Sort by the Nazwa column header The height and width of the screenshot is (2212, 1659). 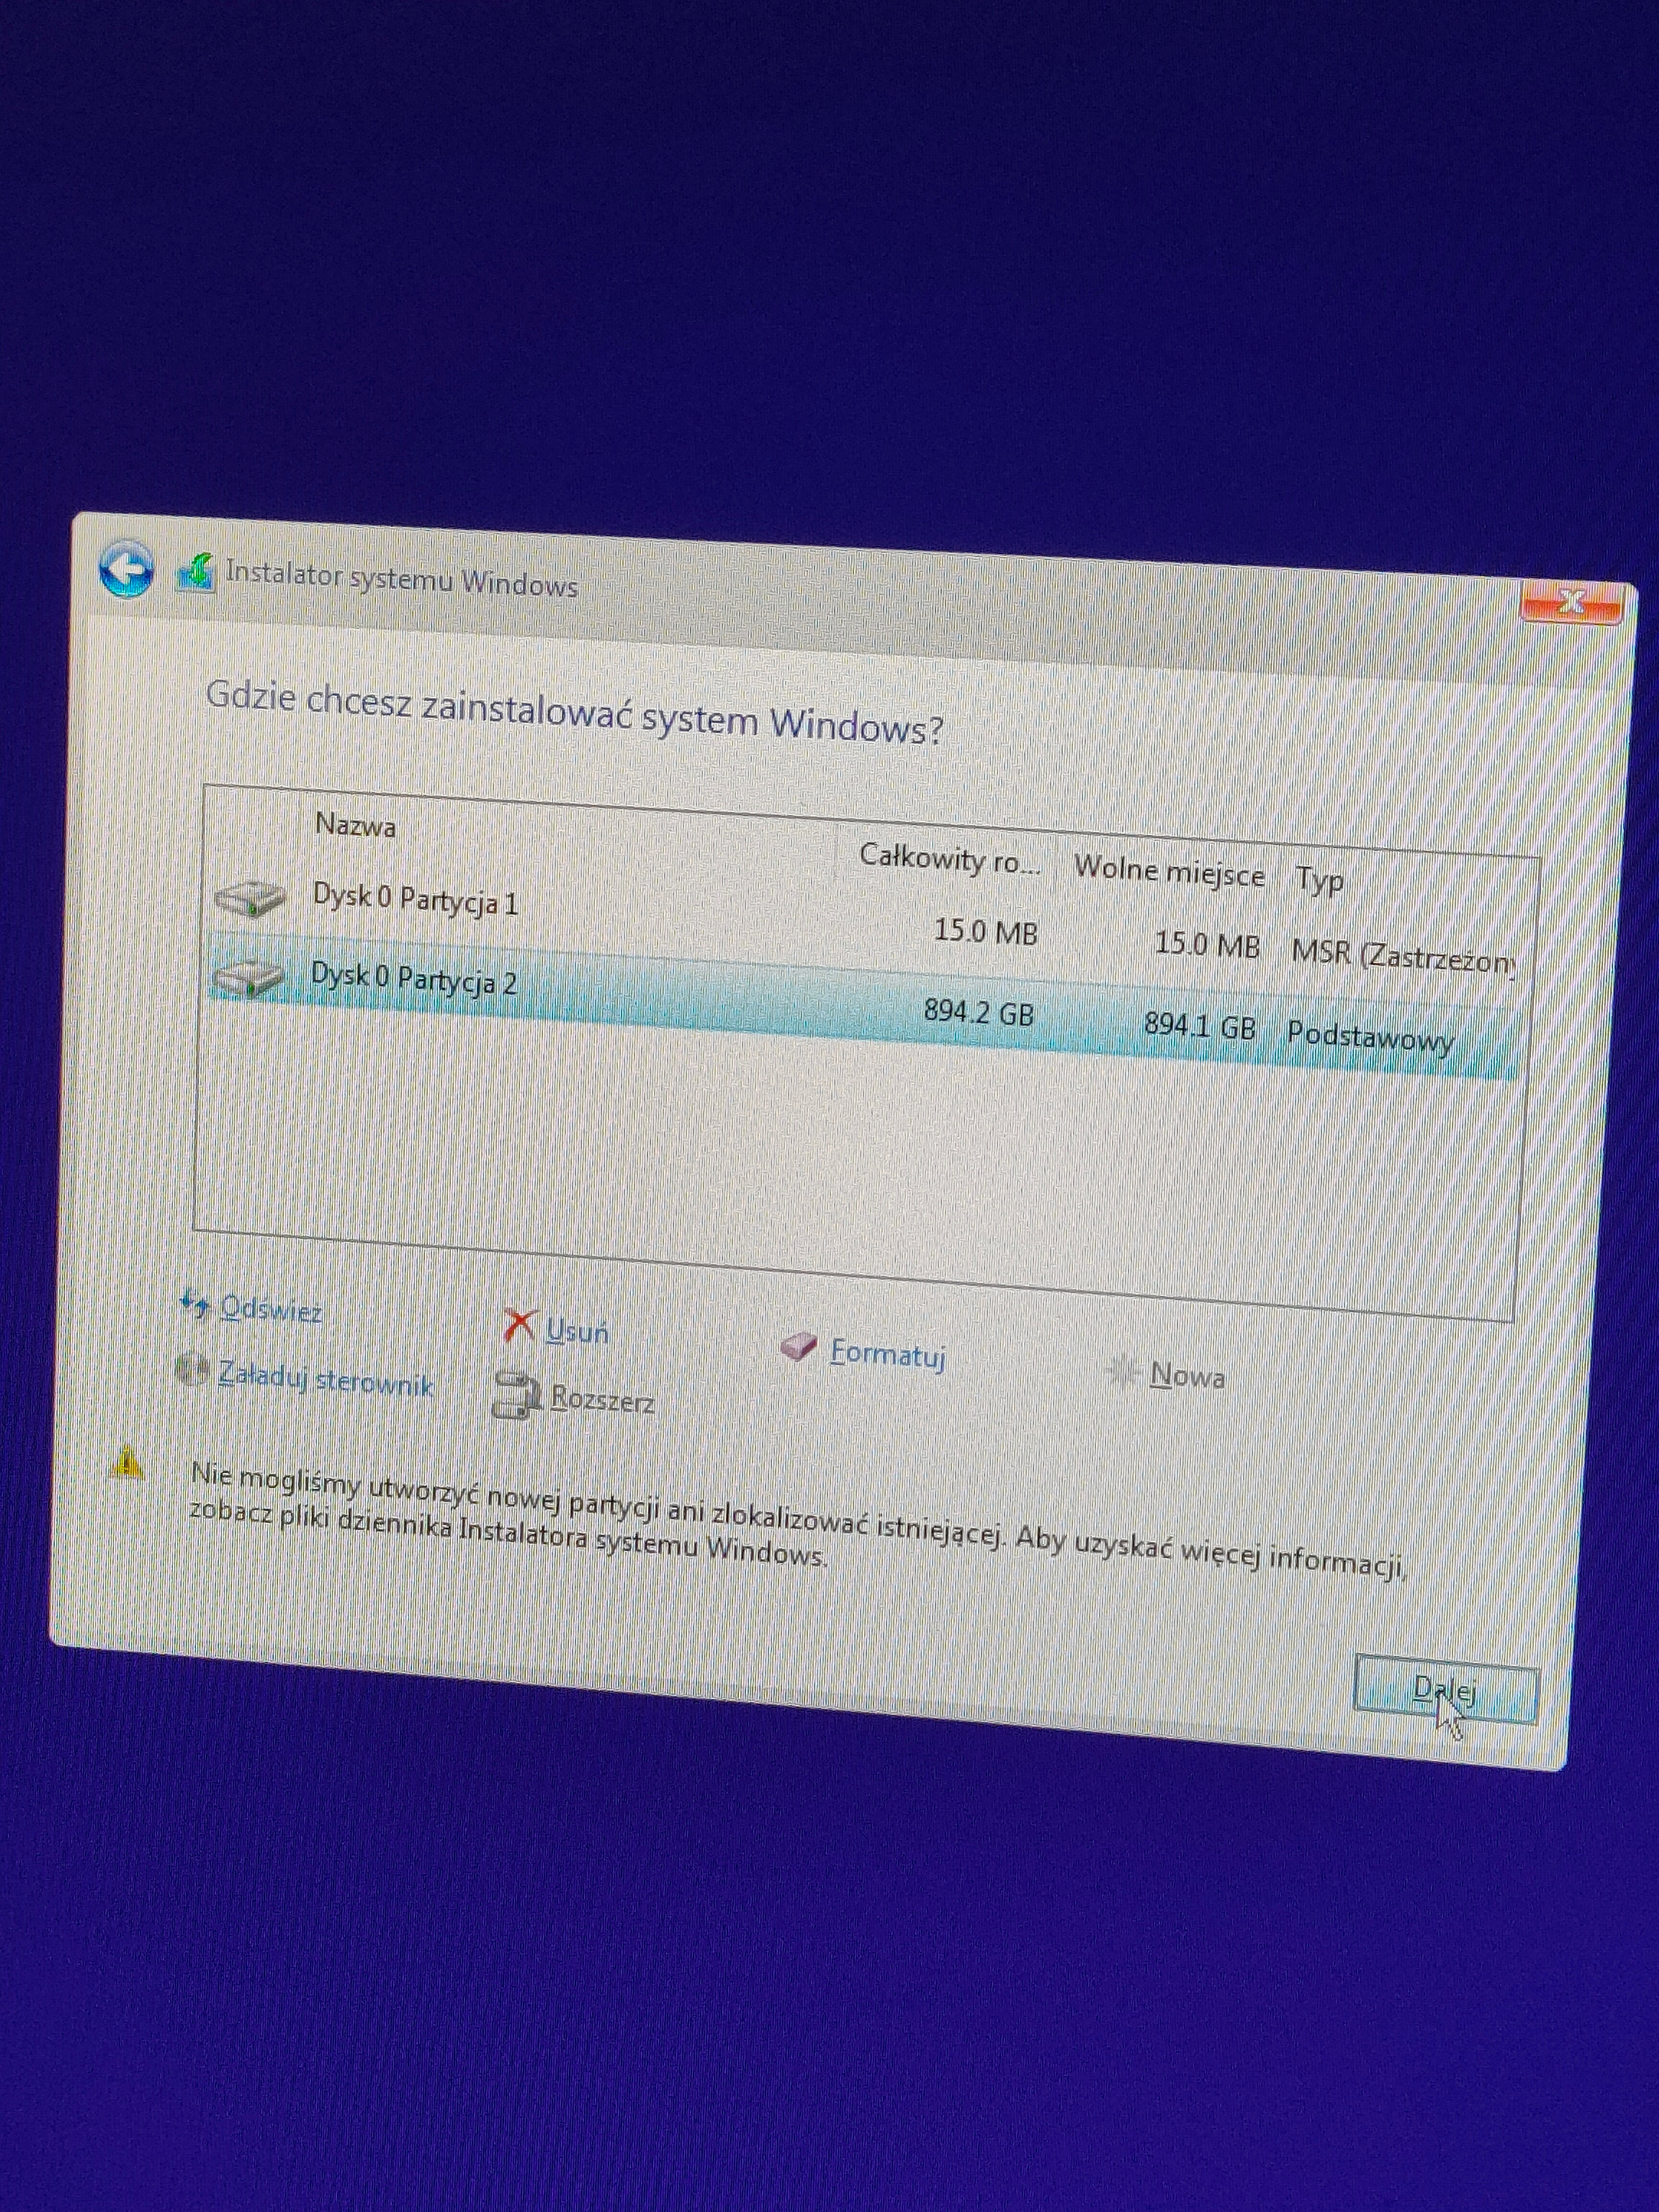(355, 826)
